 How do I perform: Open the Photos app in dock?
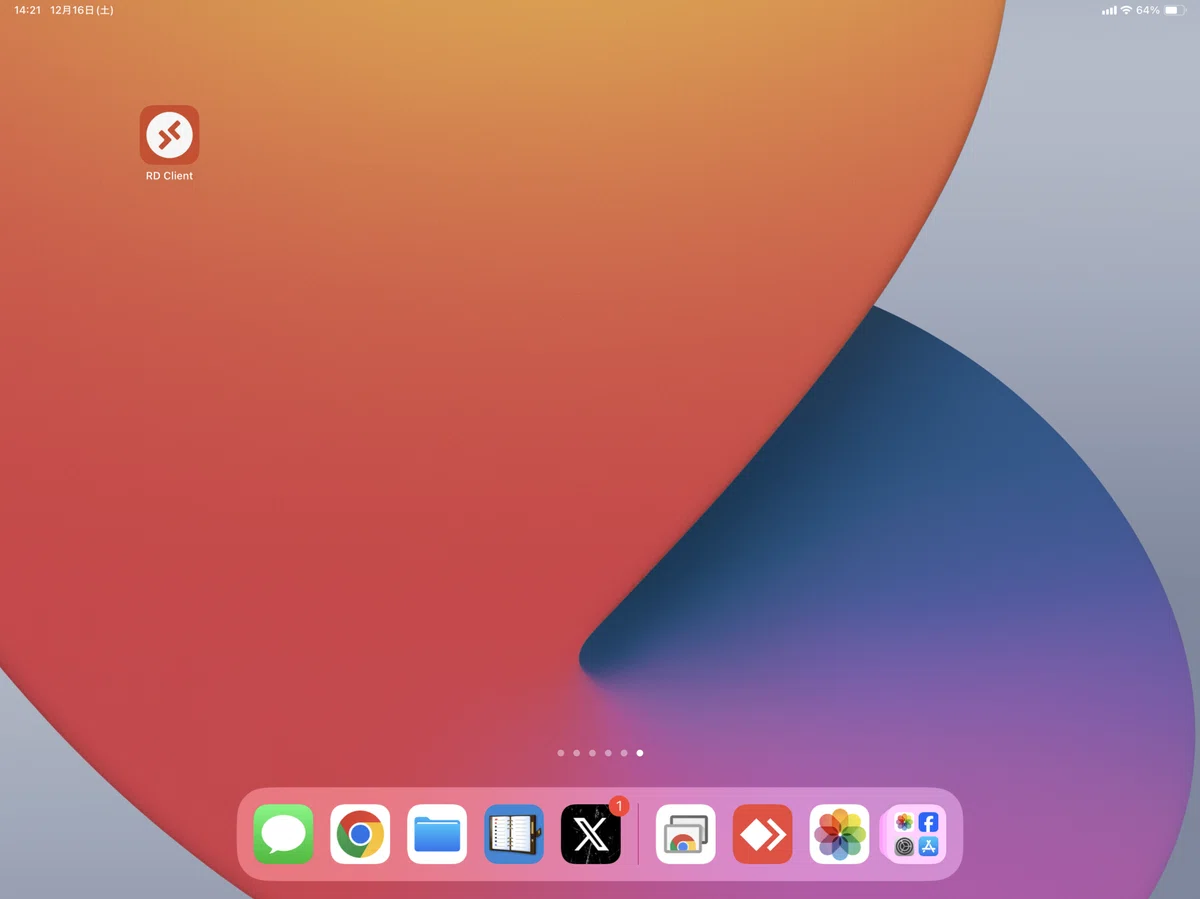coord(840,834)
